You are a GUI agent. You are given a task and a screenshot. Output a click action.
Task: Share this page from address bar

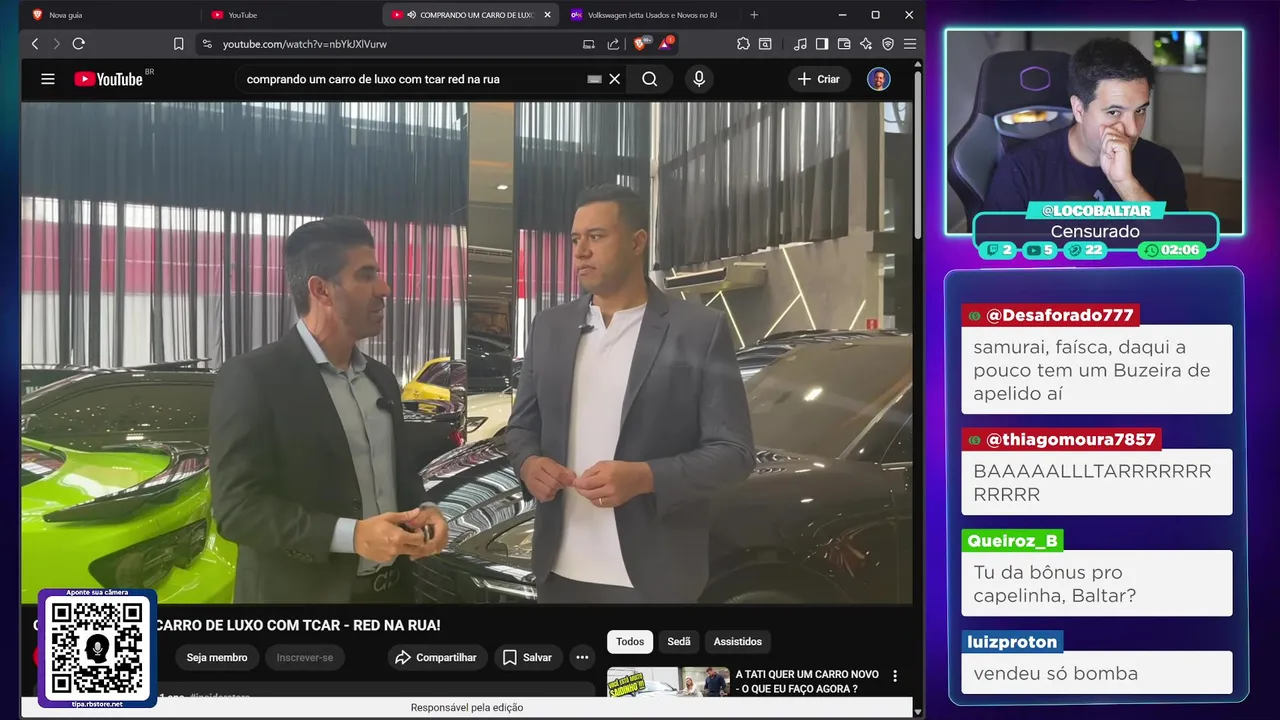pos(613,44)
